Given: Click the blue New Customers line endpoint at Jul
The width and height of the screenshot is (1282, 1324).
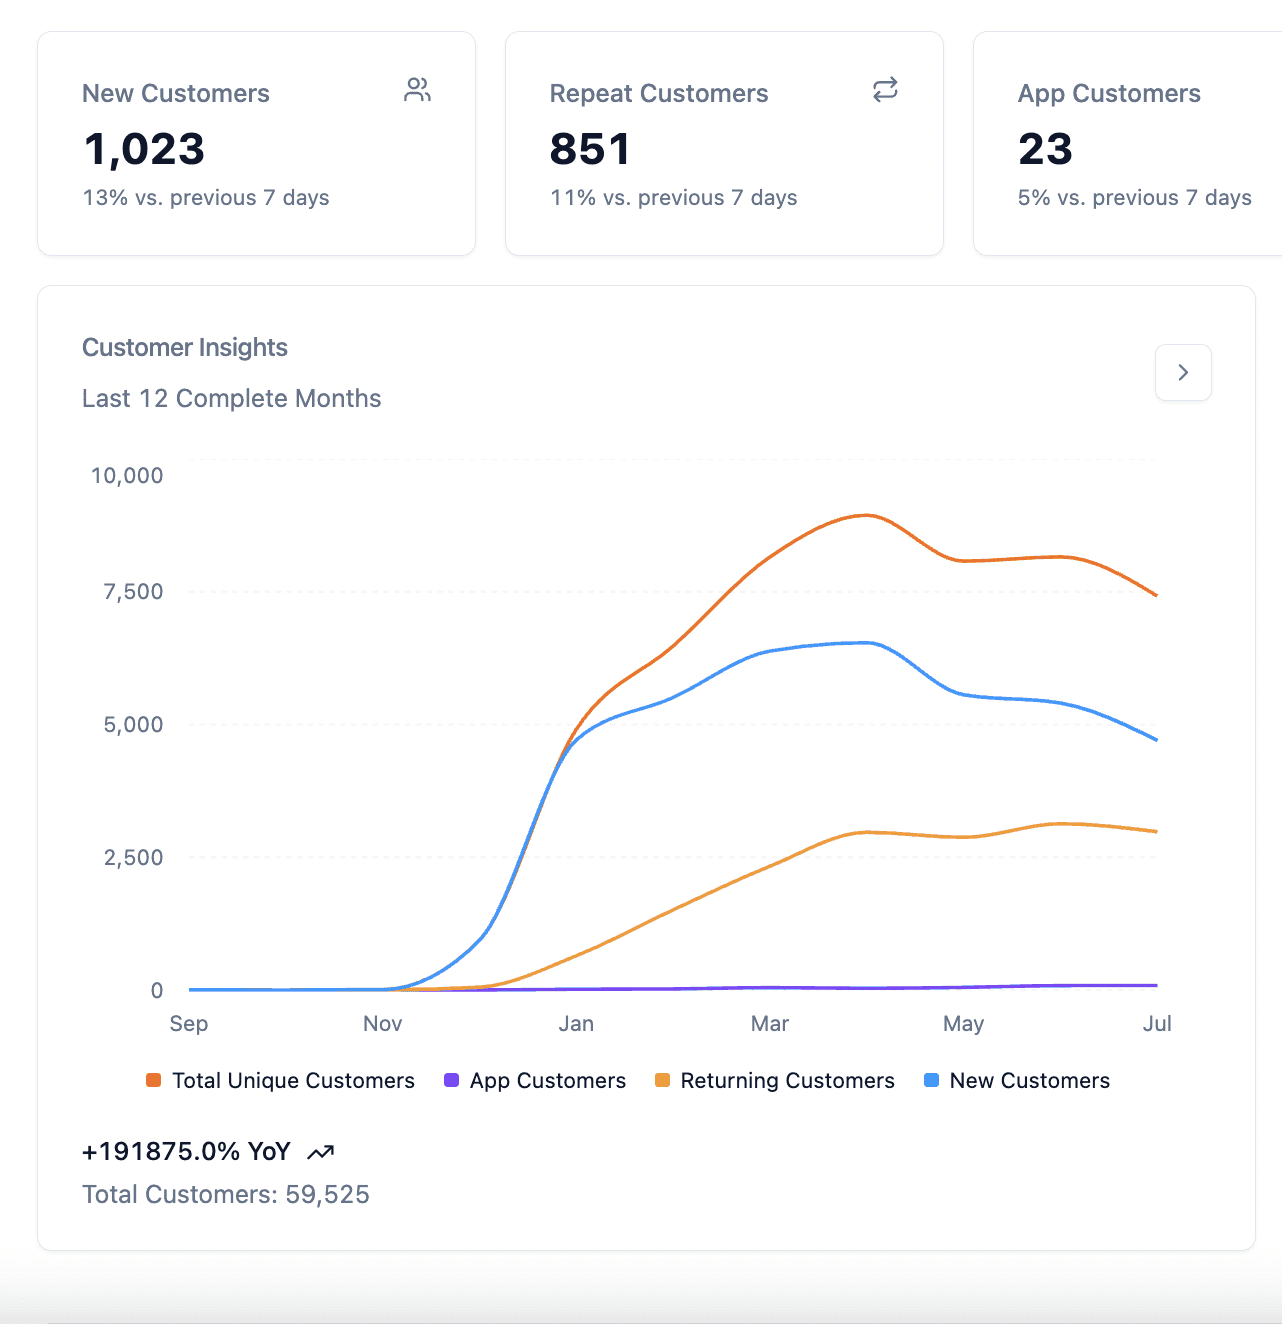Looking at the screenshot, I should coord(1156,740).
